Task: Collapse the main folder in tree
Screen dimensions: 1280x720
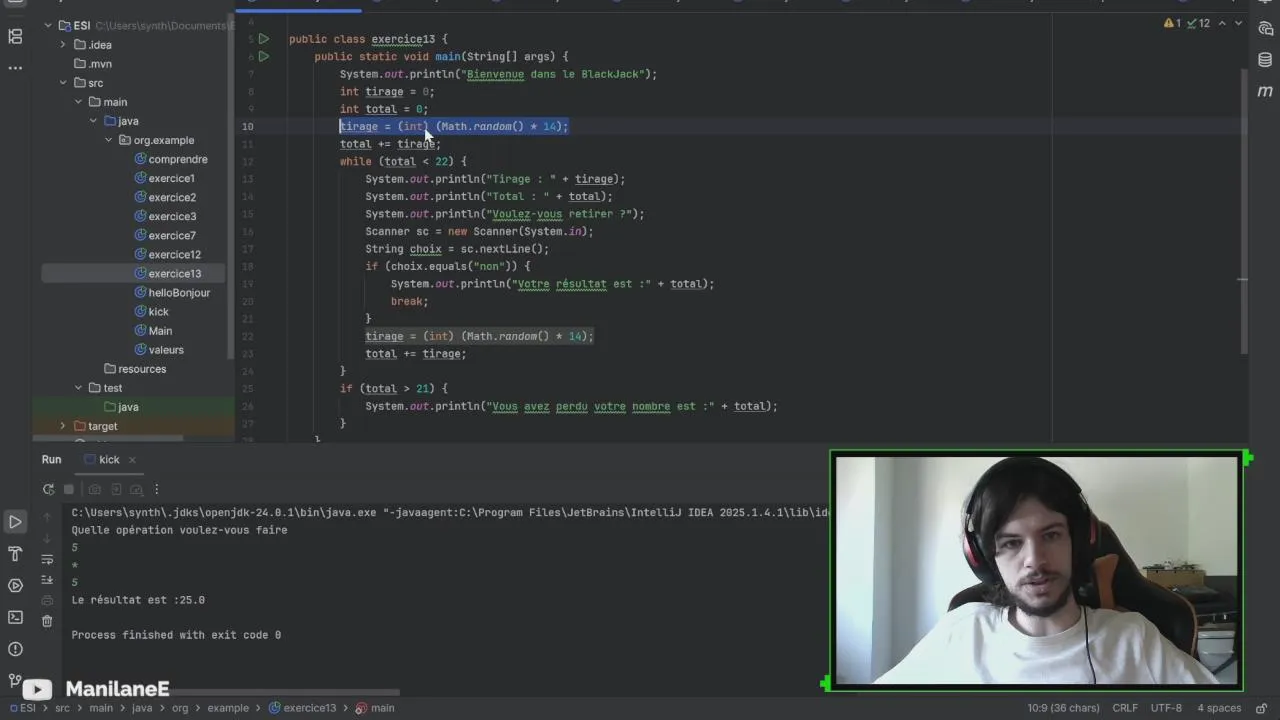Action: point(79,102)
